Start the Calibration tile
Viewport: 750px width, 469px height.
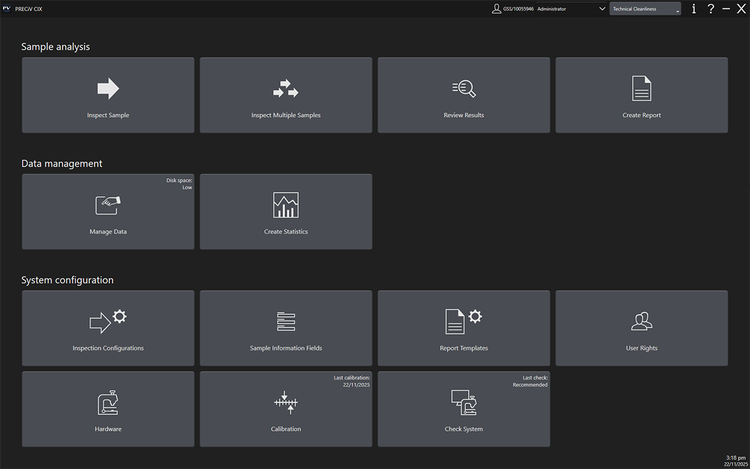[286, 409]
